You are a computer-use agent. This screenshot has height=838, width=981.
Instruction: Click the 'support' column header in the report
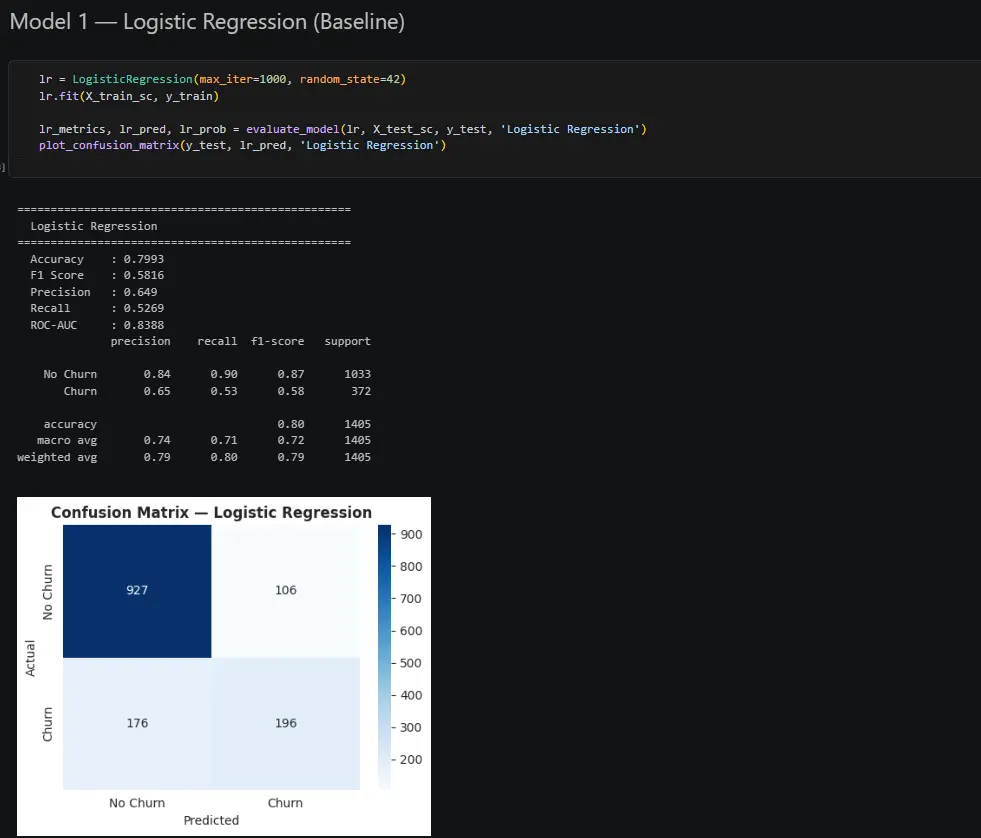(x=347, y=342)
